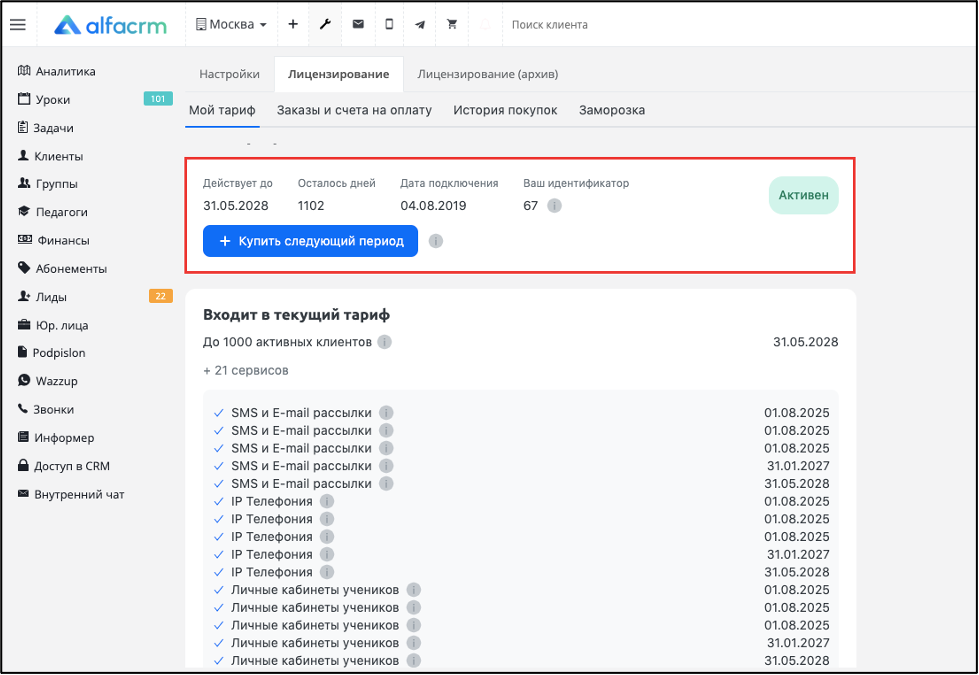The height and width of the screenshot is (675, 979).
Task: Click the 22 badge next to Лиды
Action: point(160,296)
